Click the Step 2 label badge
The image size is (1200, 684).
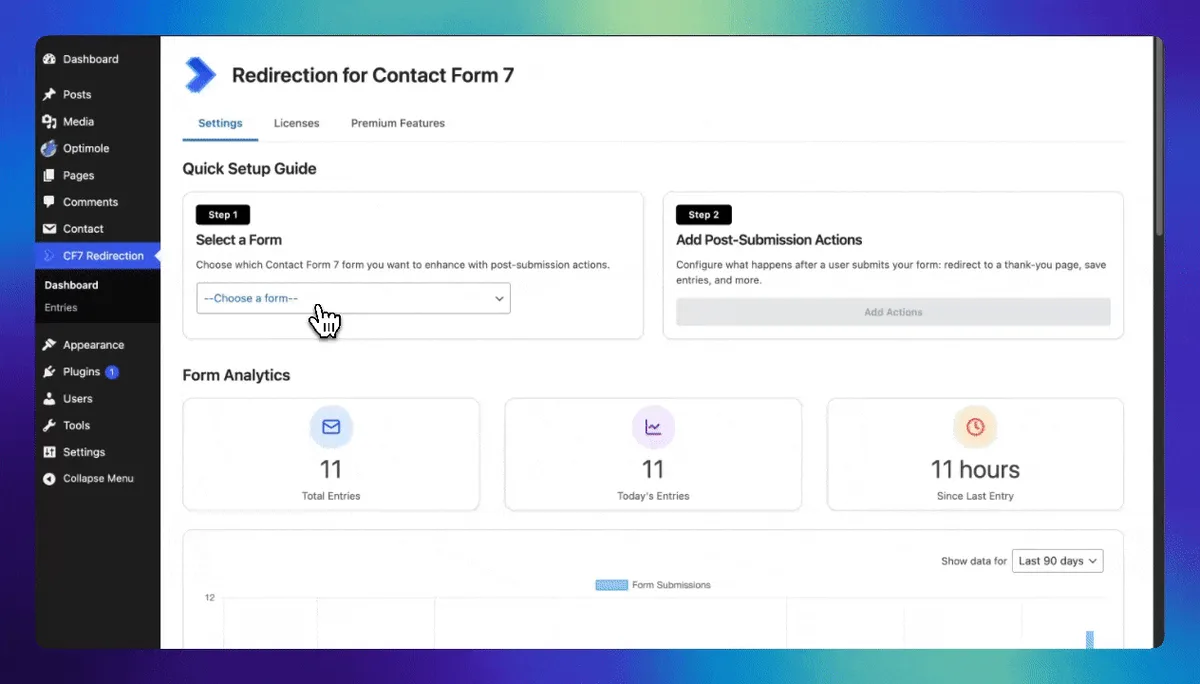click(x=704, y=215)
